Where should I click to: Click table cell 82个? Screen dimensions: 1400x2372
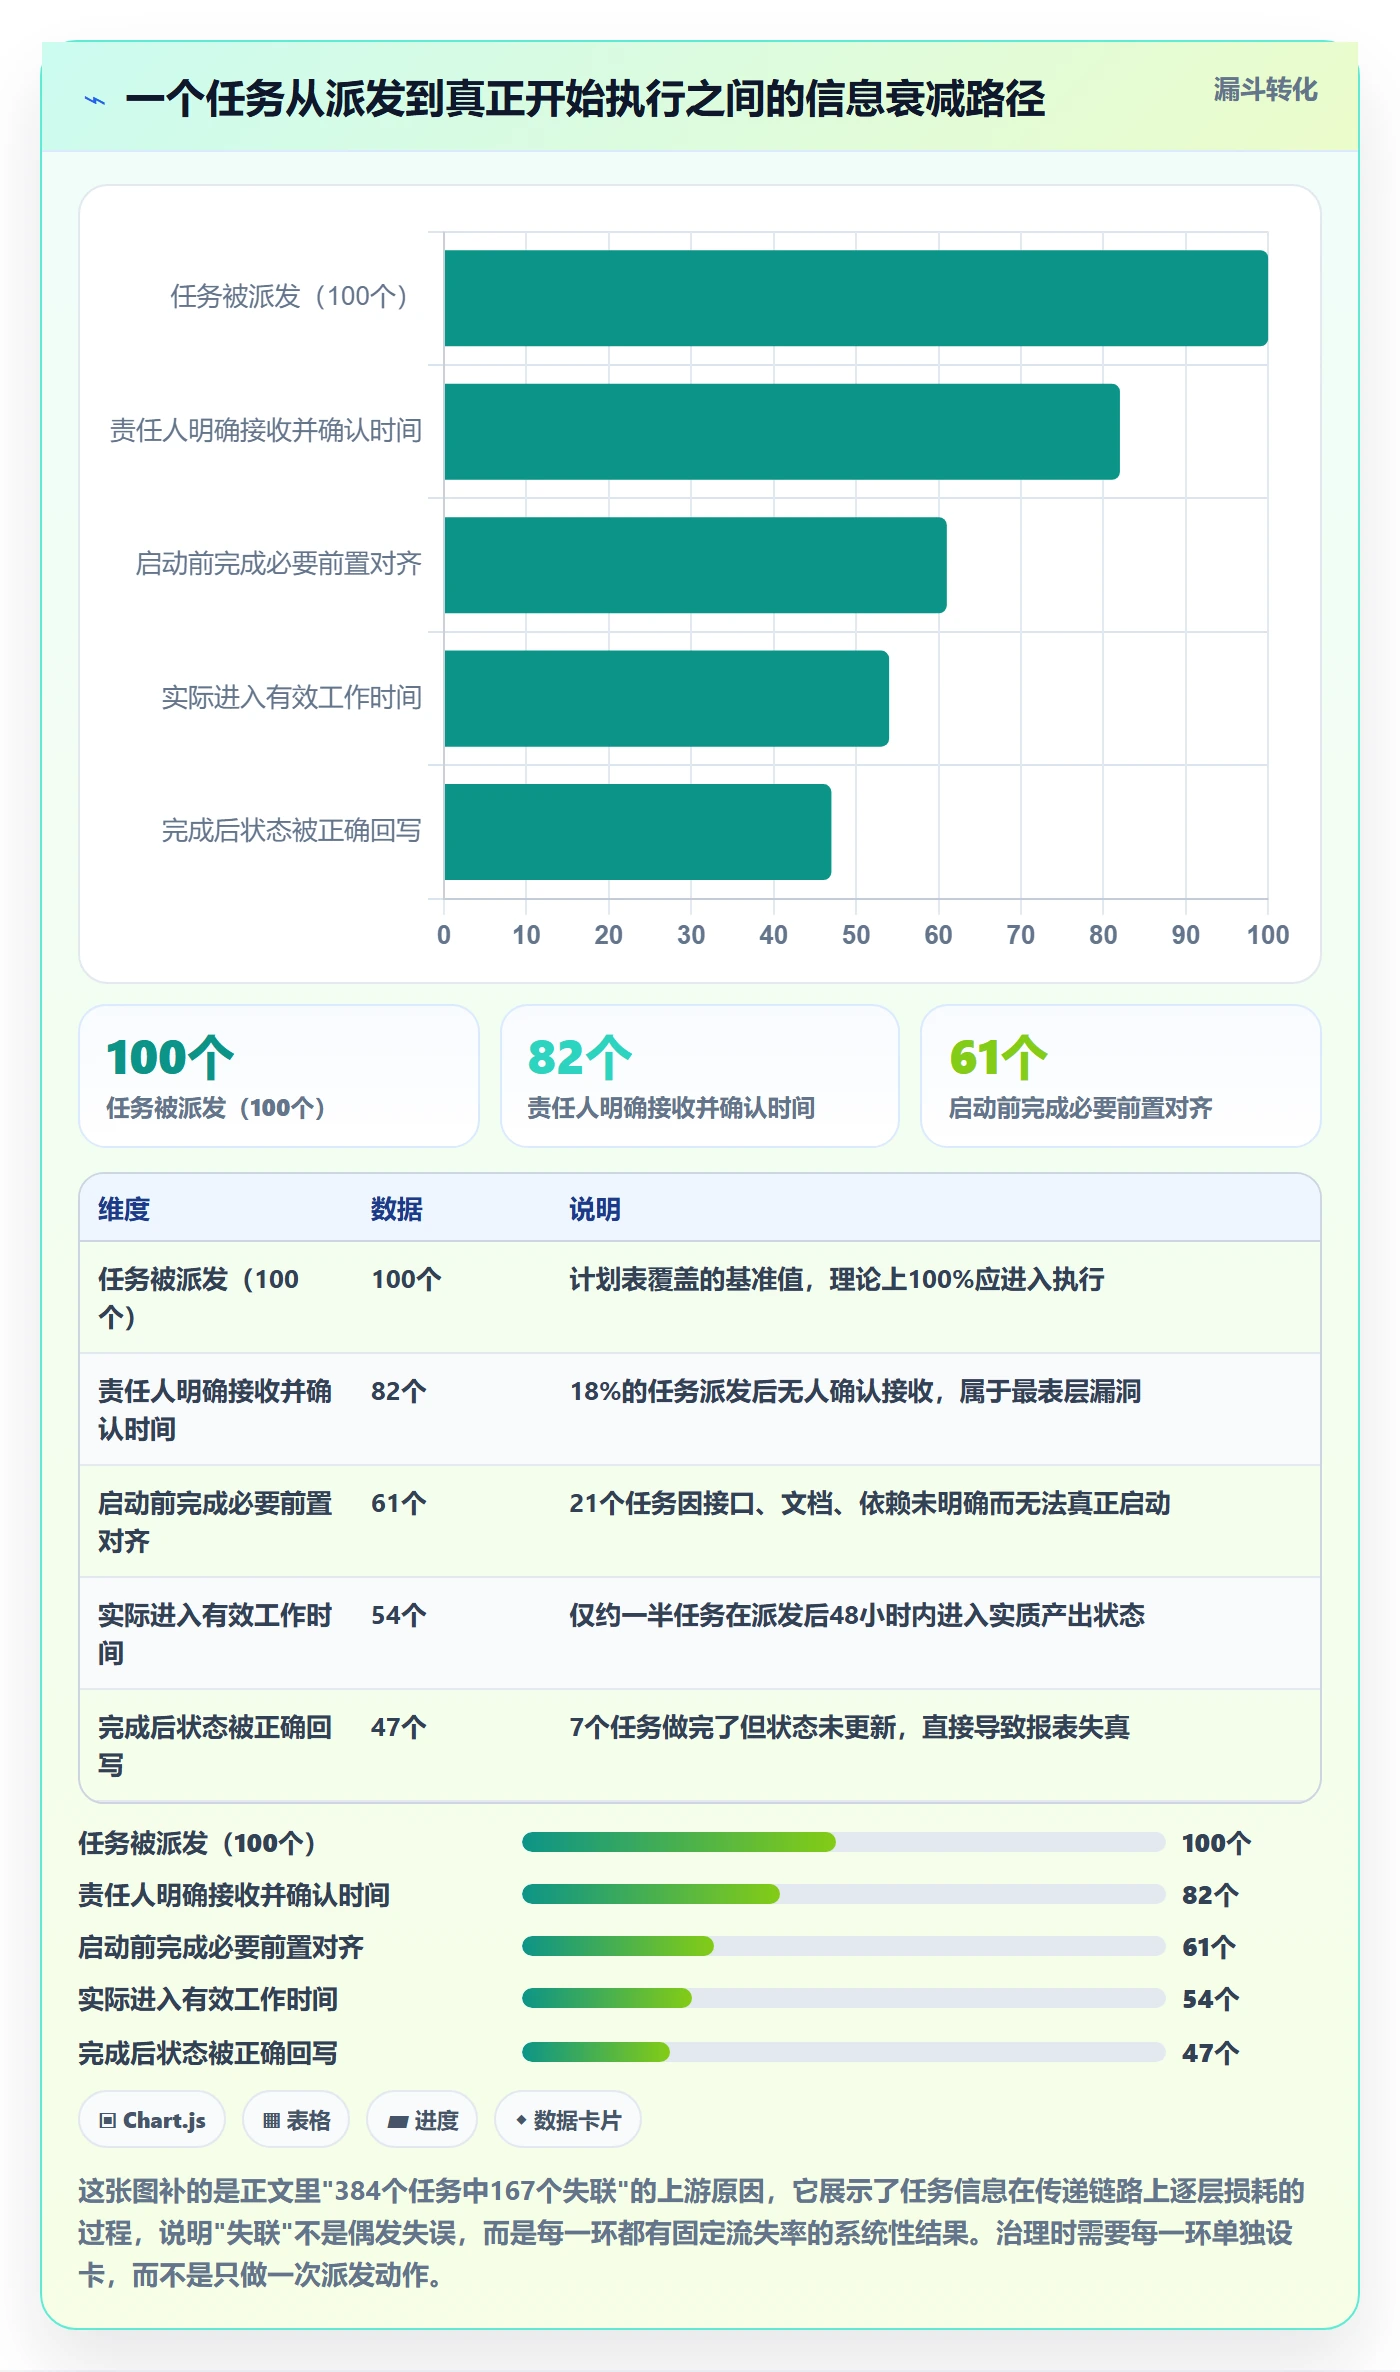pyautogui.click(x=399, y=1391)
